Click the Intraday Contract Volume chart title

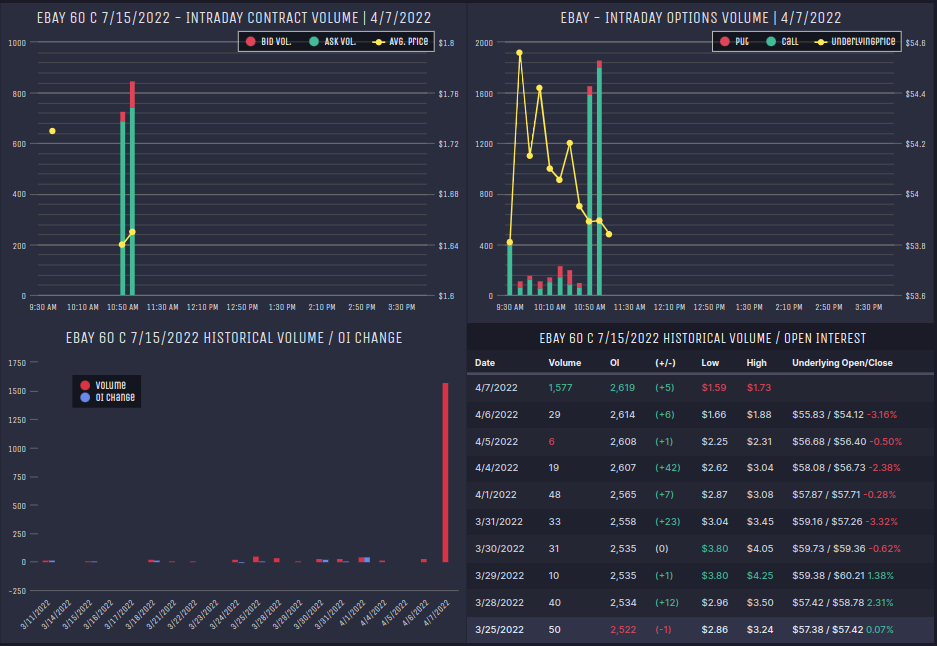point(234,17)
